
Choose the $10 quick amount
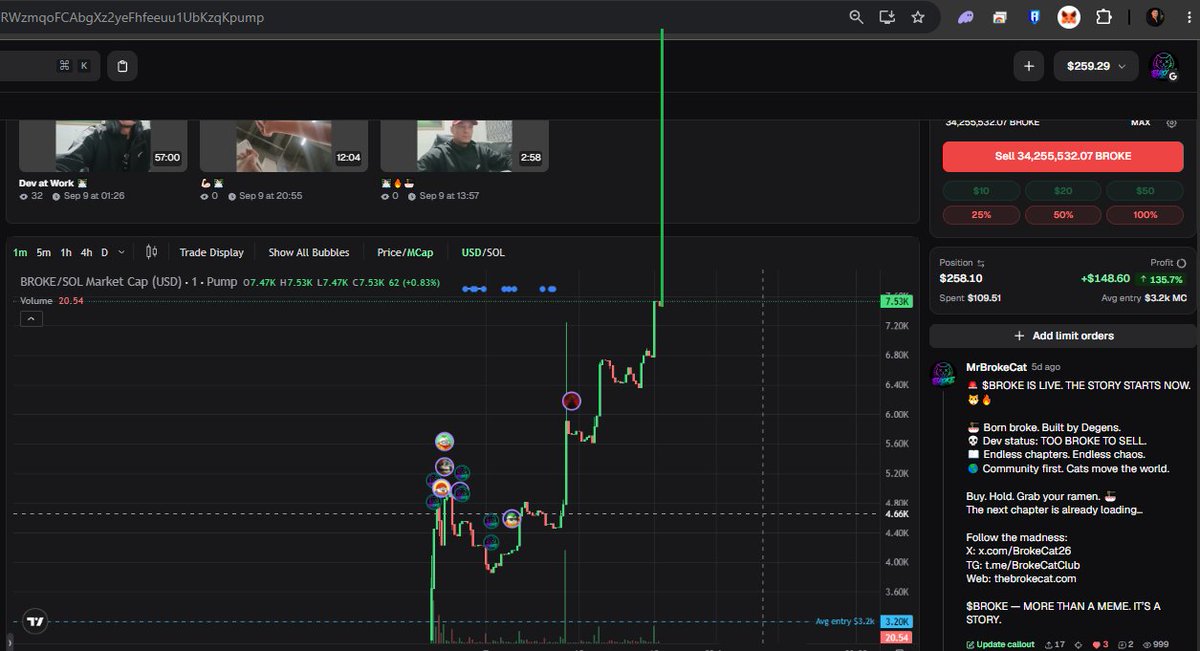pos(981,191)
